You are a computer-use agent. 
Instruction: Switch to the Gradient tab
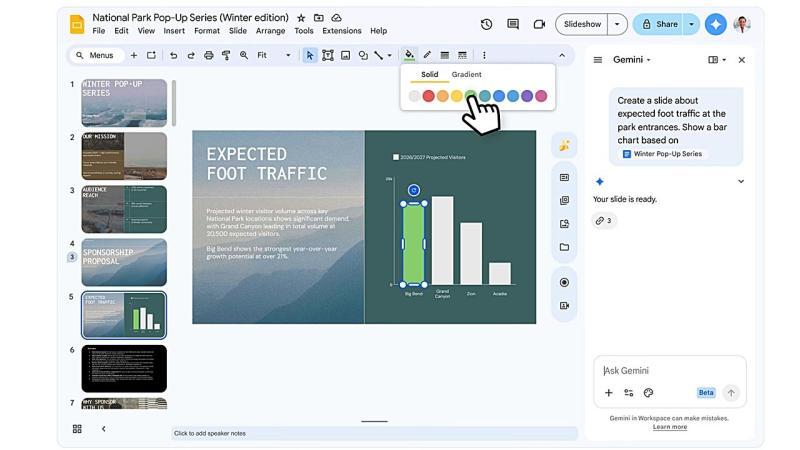click(466, 75)
